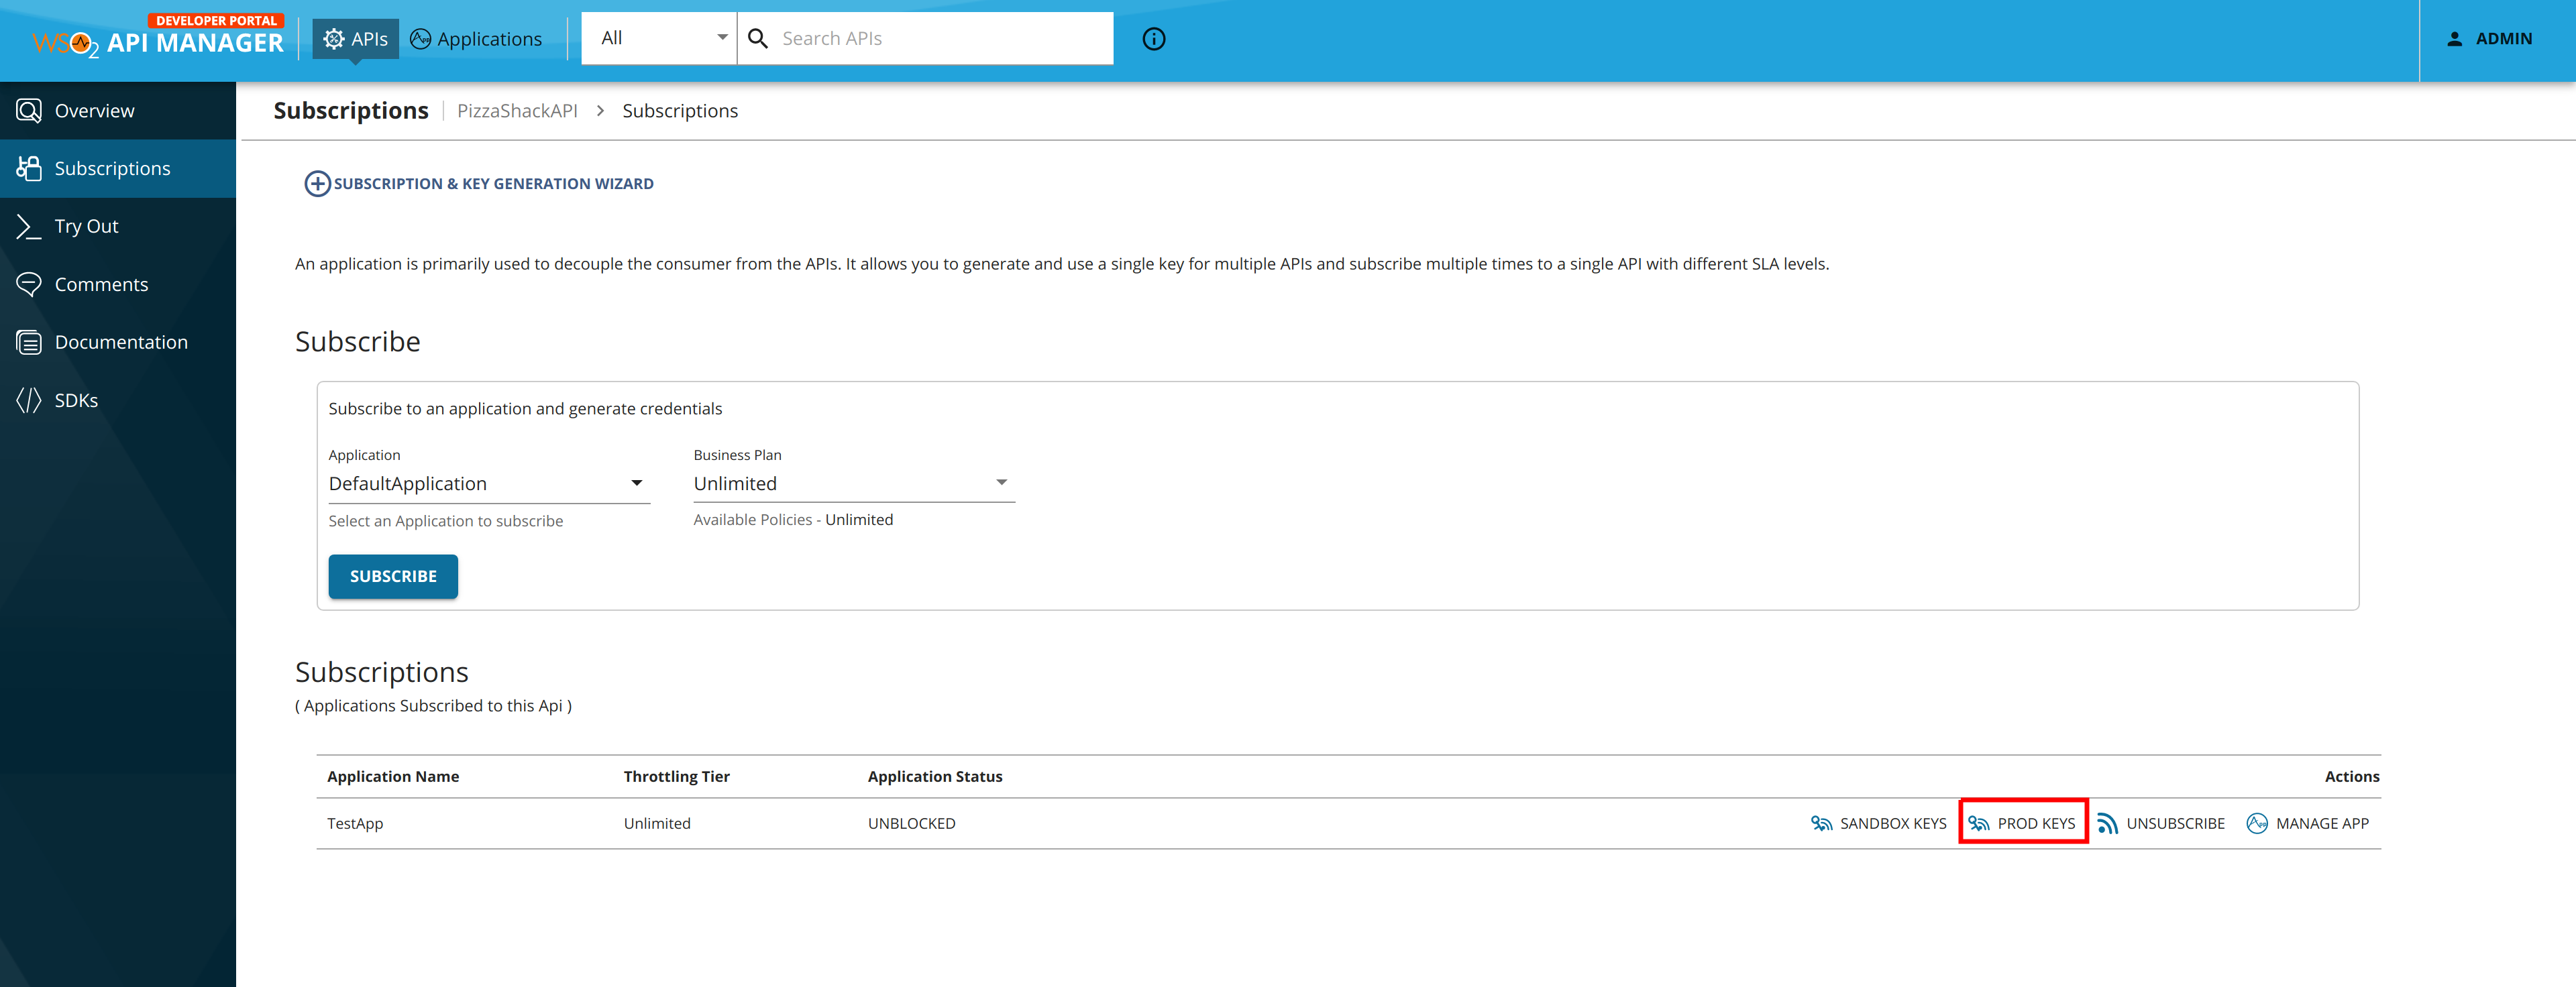Image resolution: width=2576 pixels, height=987 pixels.
Task: Click SANDBOX KEYS for TestApp
Action: (x=1878, y=822)
